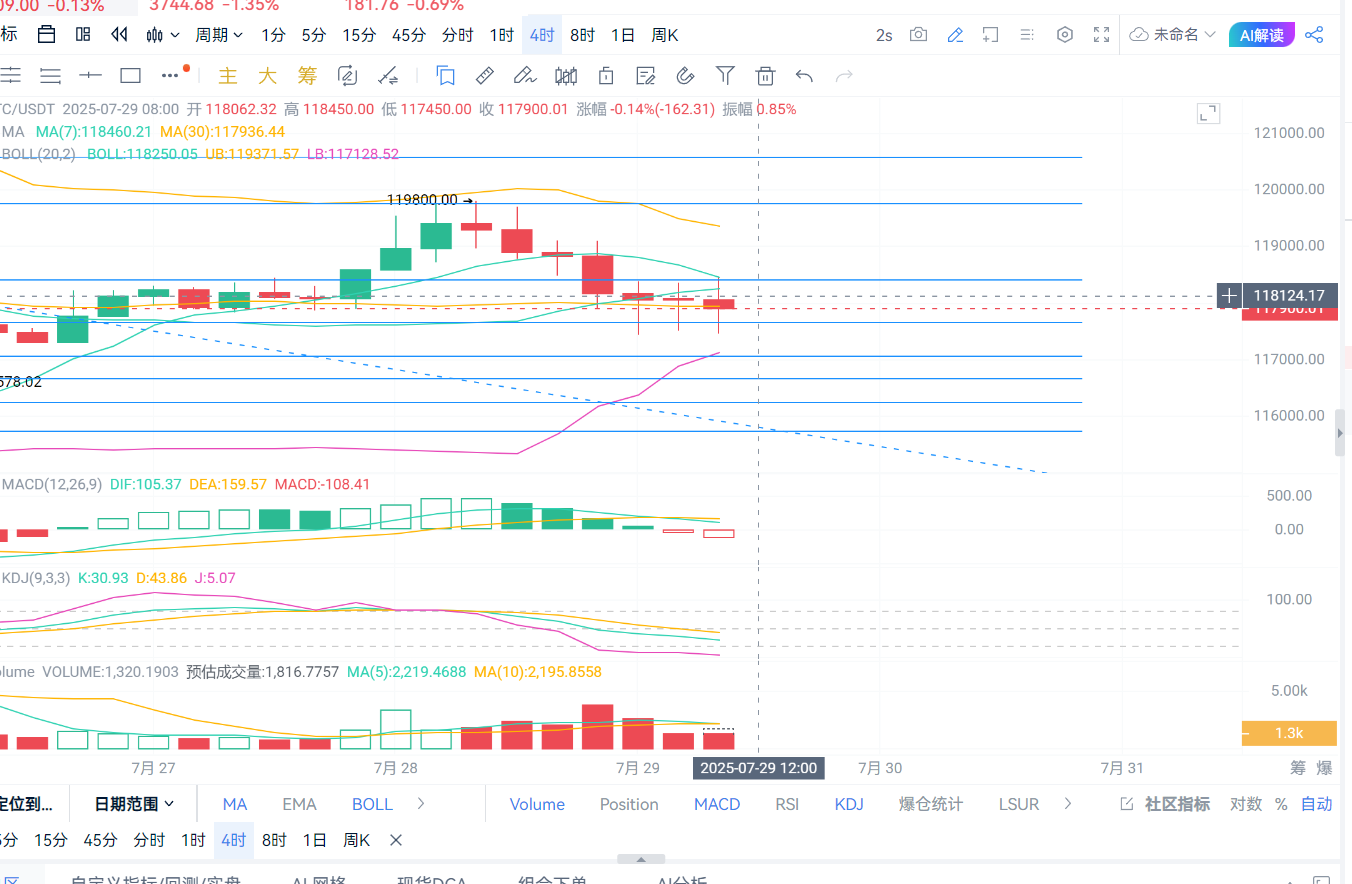Open 社区指标 community indicators
Image resolution: width=1352 pixels, height=884 pixels.
point(1166,804)
